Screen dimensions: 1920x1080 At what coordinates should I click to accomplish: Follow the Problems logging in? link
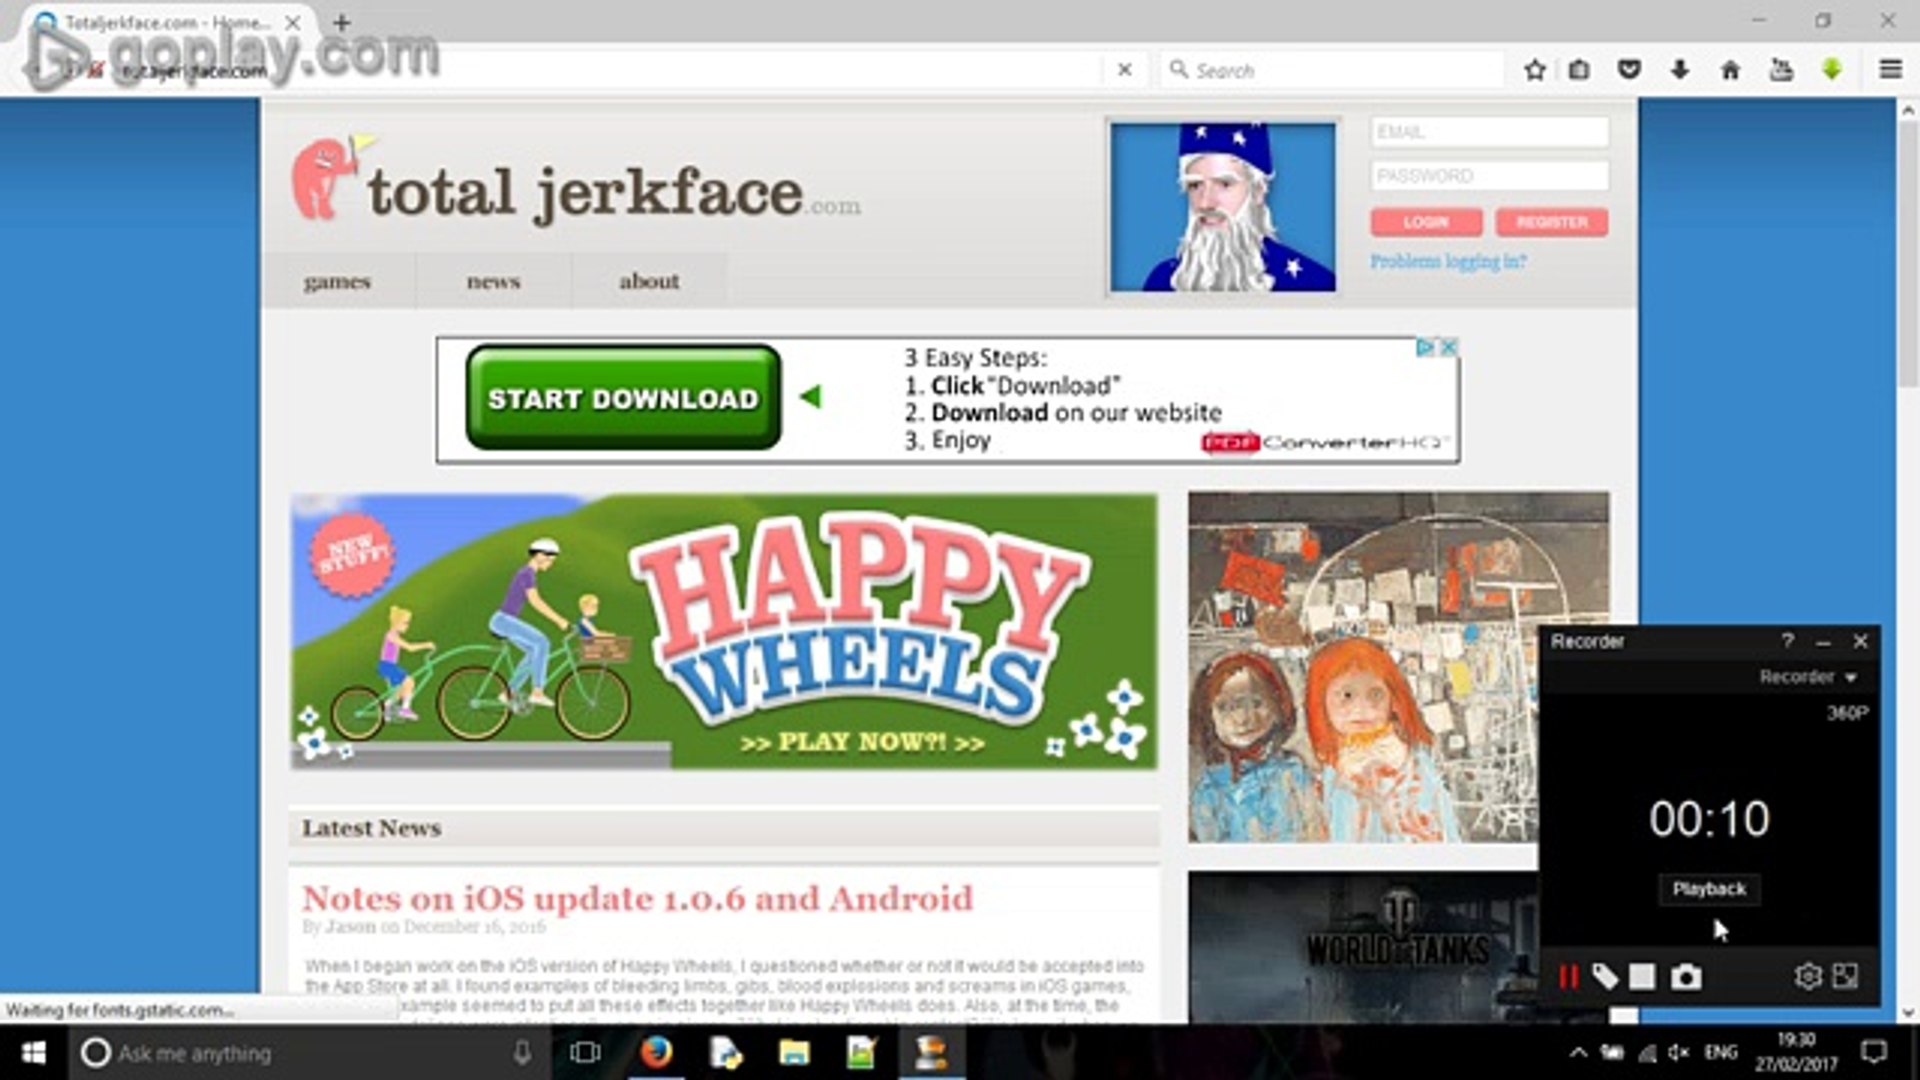(1448, 262)
